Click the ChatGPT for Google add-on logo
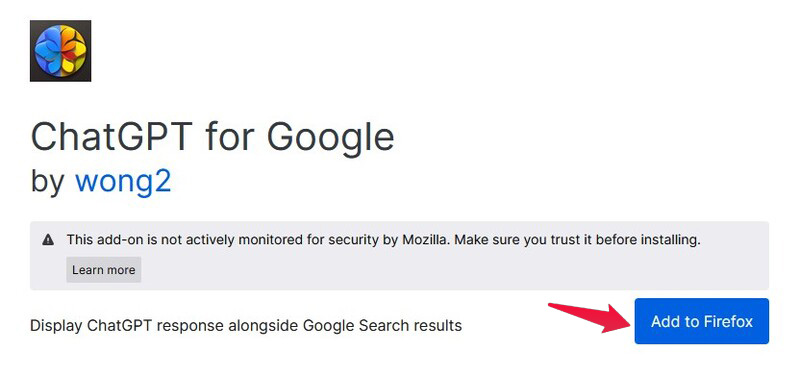The height and width of the screenshot is (376, 800). pos(60,51)
